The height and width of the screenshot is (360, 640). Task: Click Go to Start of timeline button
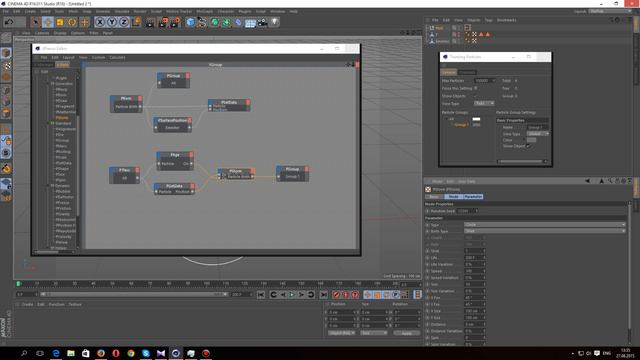pos(261,295)
